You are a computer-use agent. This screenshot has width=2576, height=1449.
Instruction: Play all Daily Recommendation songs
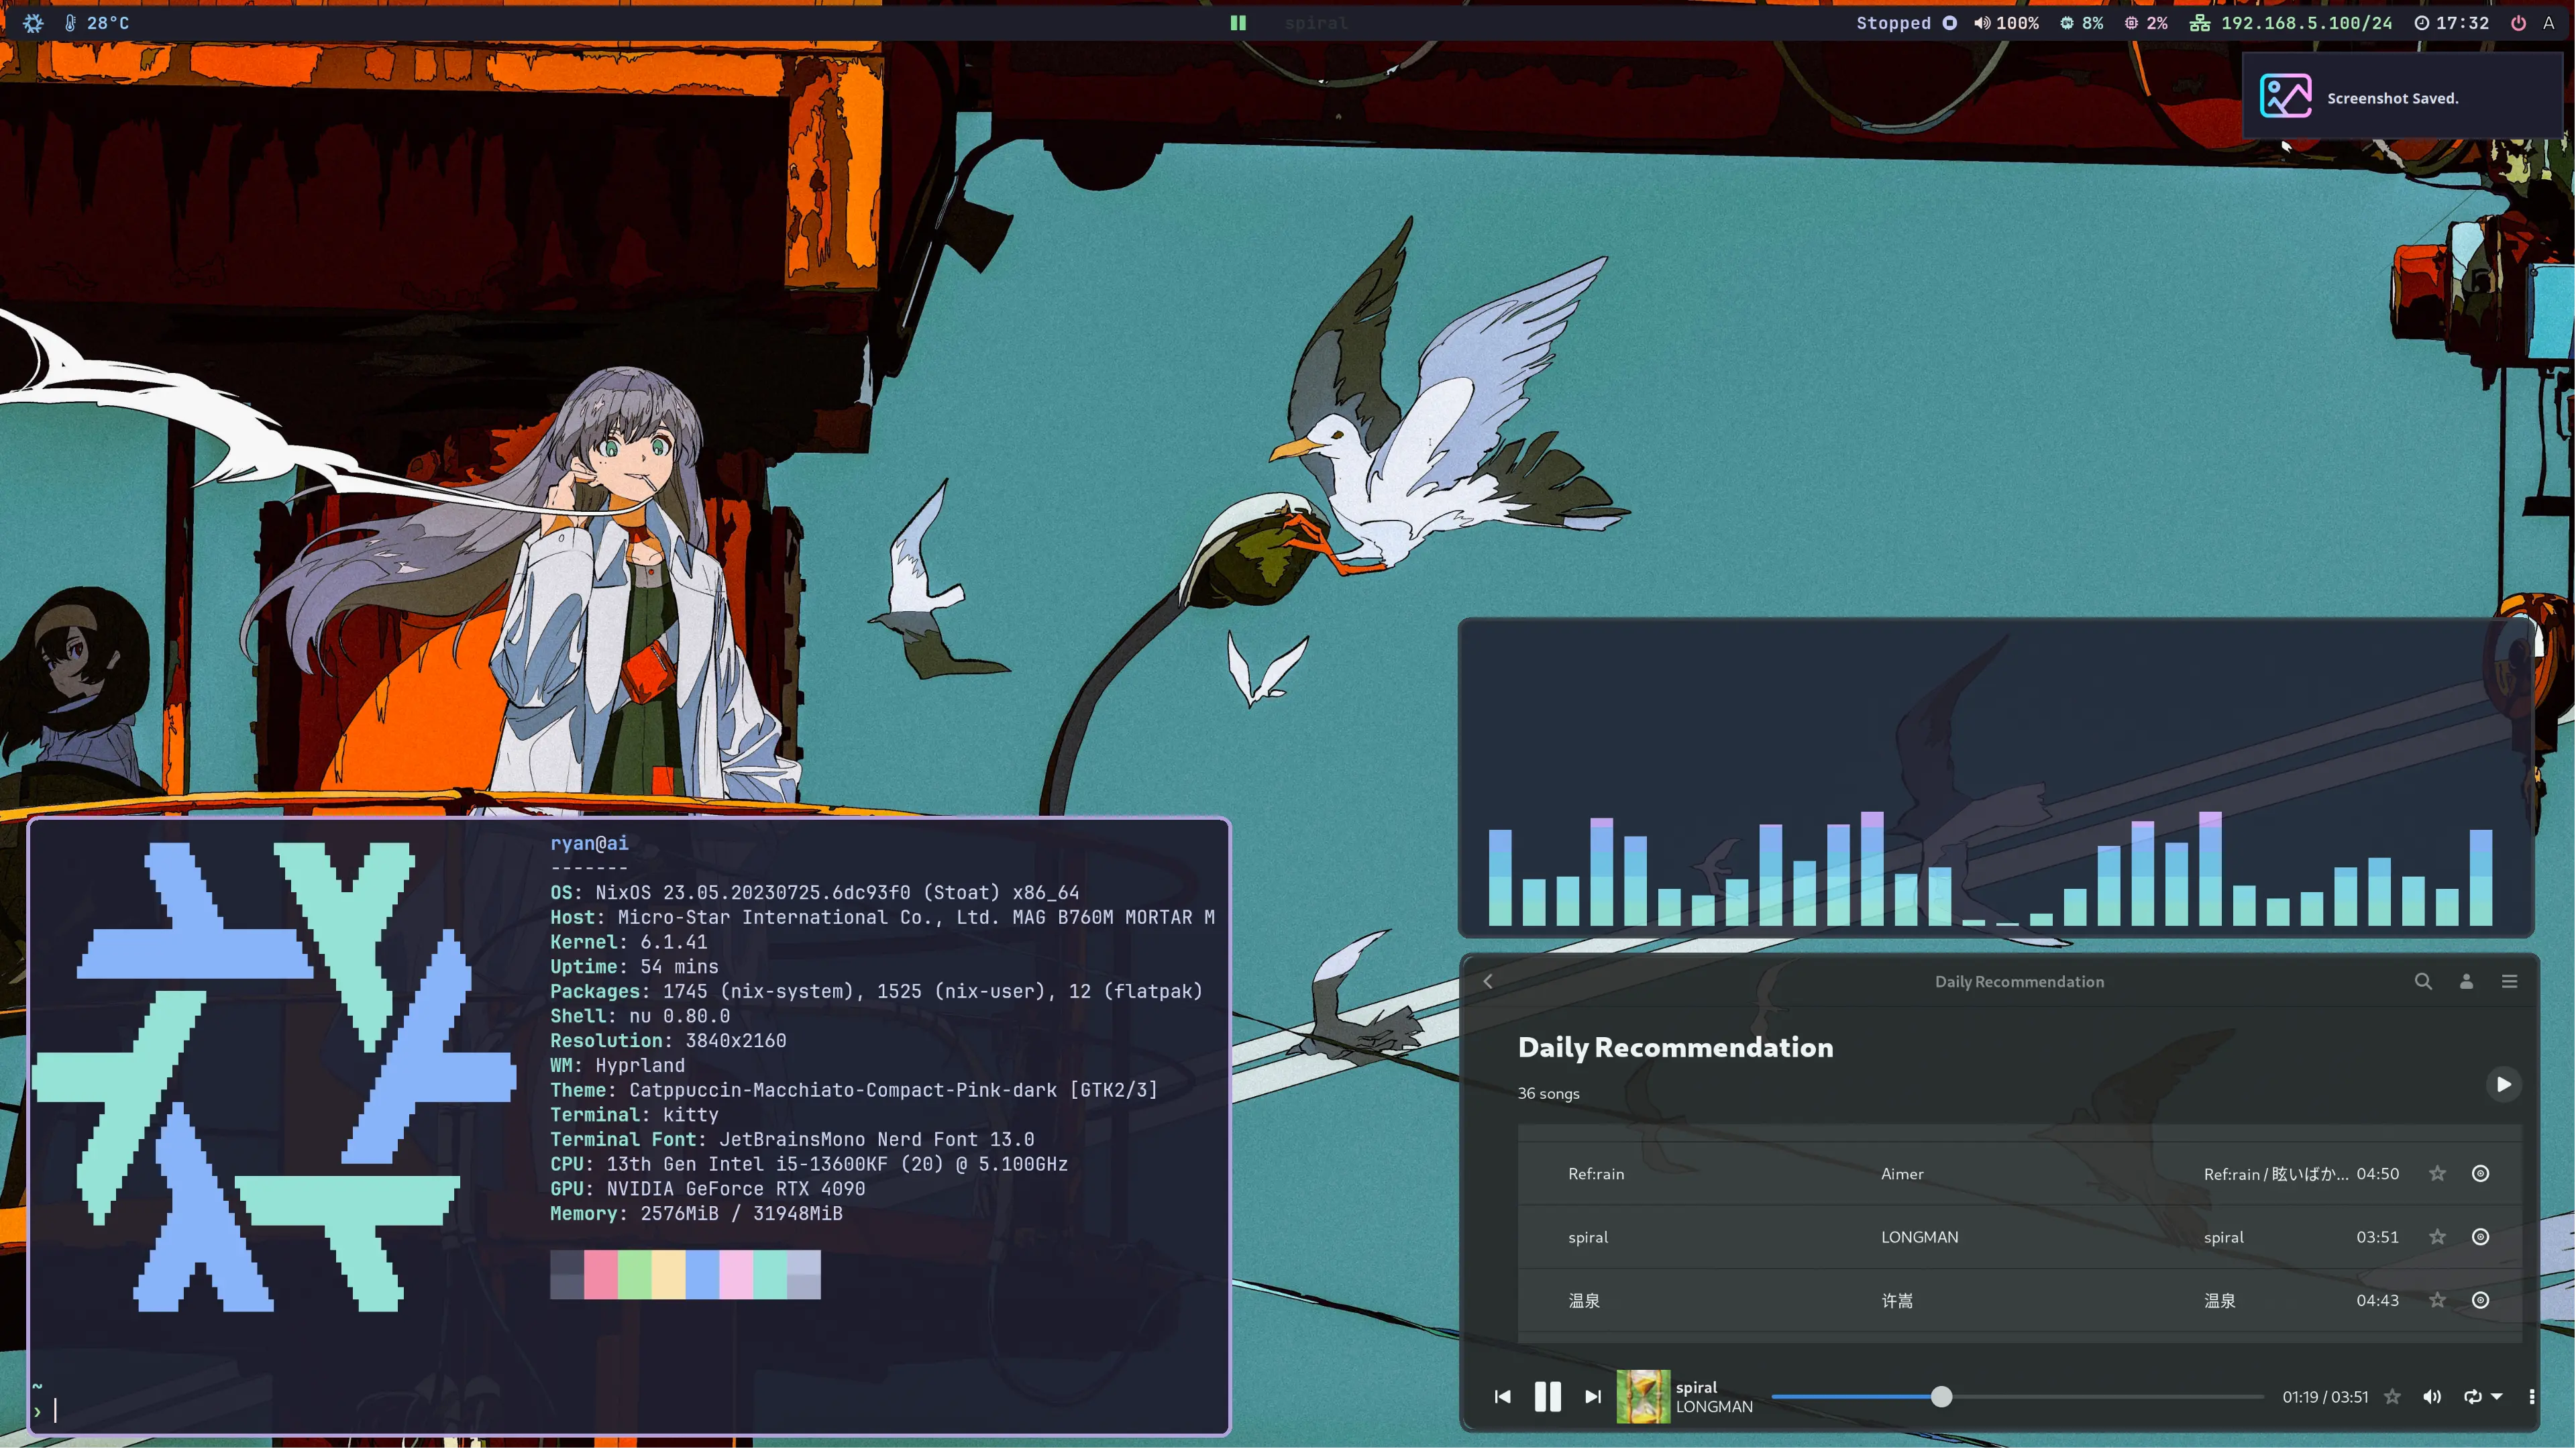[x=2503, y=1084]
